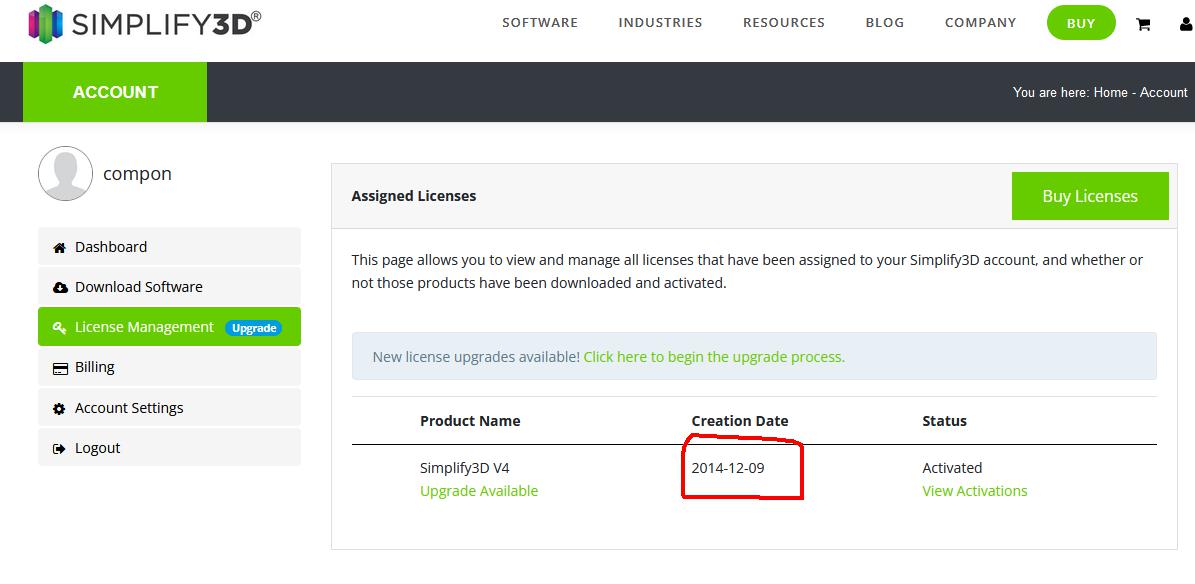This screenshot has width=1195, height=584.
Task: Click the green BUY button
Action: coord(1081,23)
